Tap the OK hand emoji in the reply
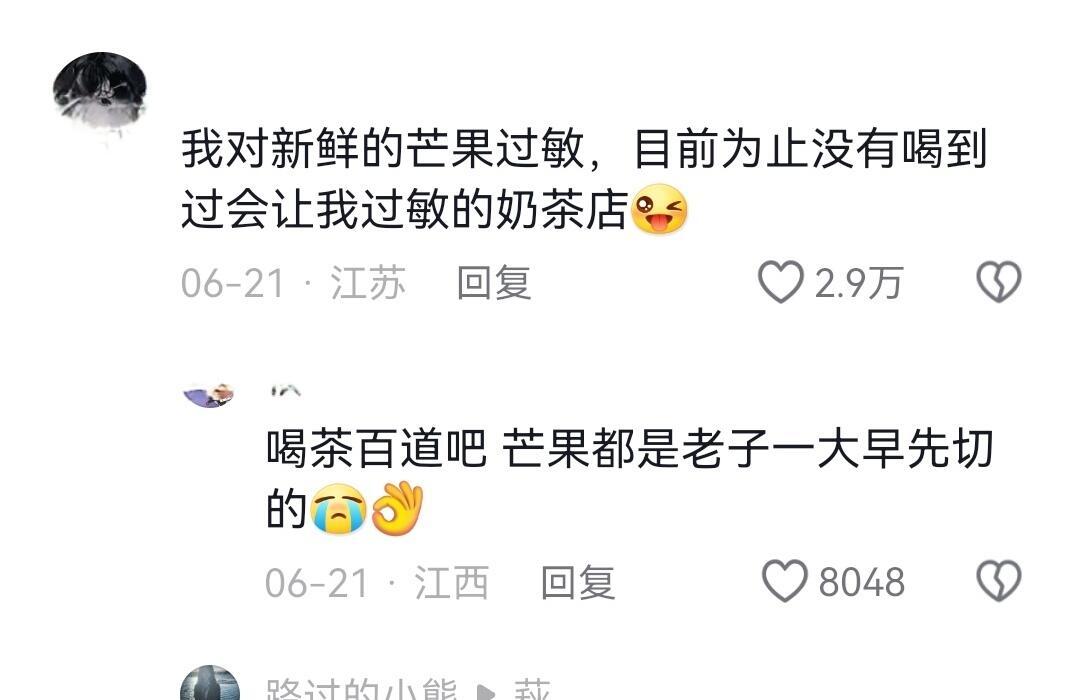The width and height of the screenshot is (1080, 700). pyautogui.click(x=398, y=508)
